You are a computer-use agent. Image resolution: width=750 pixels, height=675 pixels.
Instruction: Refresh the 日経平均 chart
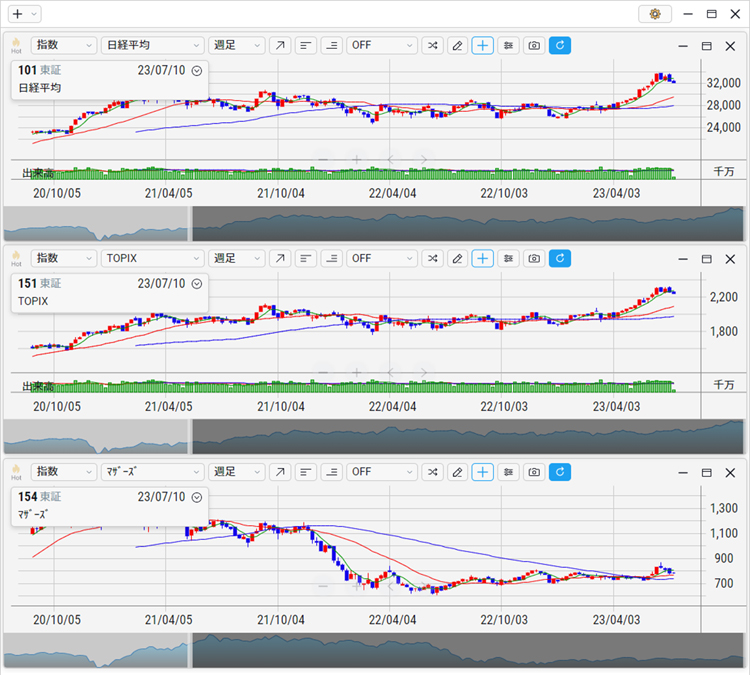point(560,45)
